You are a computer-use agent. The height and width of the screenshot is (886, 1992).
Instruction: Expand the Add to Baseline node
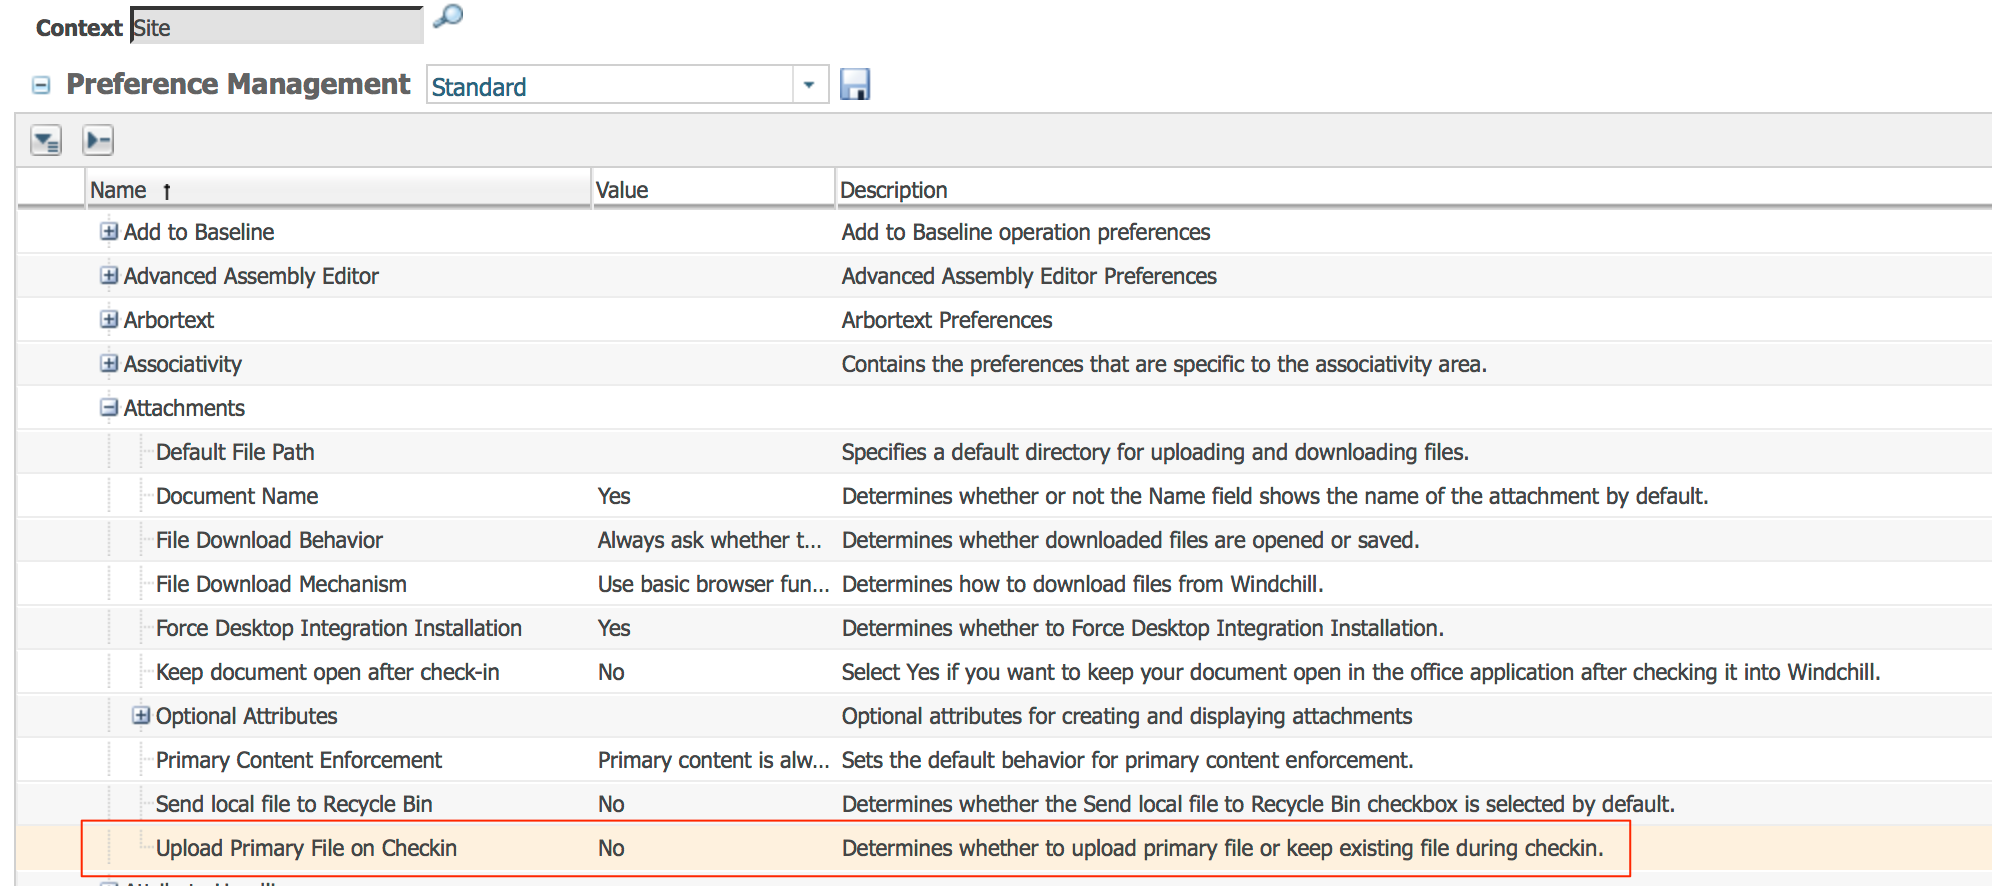(109, 232)
